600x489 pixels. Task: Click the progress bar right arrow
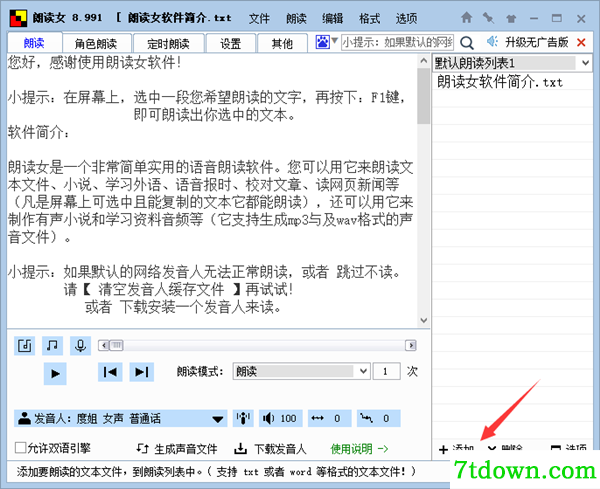(x=411, y=346)
